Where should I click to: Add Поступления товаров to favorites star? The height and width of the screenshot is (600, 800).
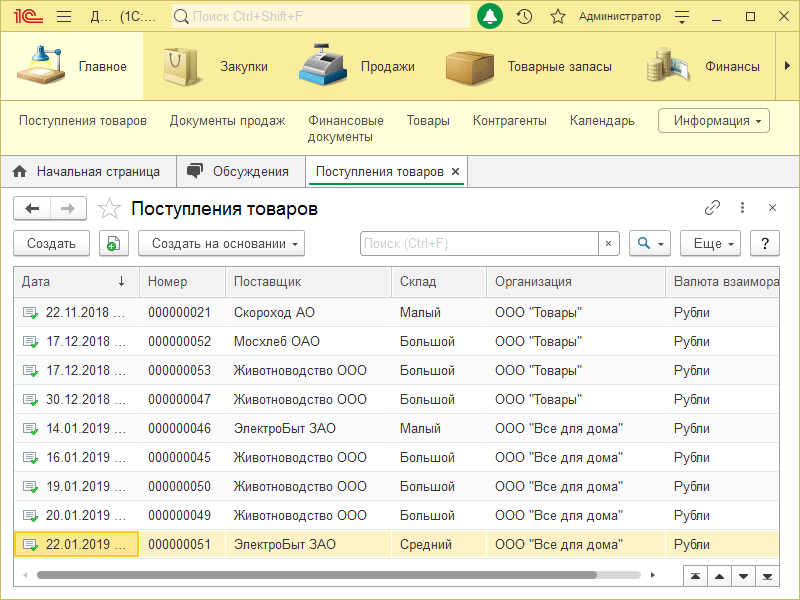tap(109, 209)
